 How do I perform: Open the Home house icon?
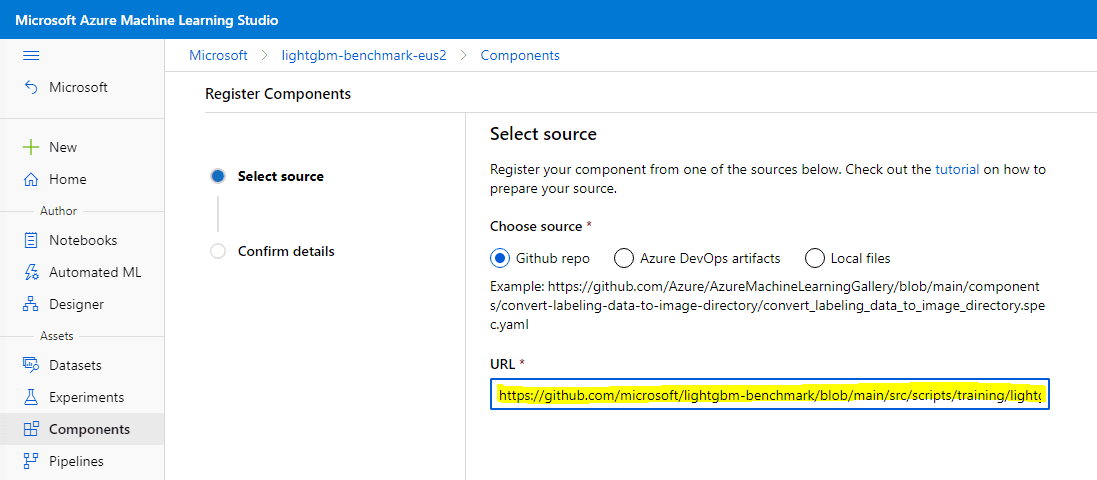coord(31,179)
